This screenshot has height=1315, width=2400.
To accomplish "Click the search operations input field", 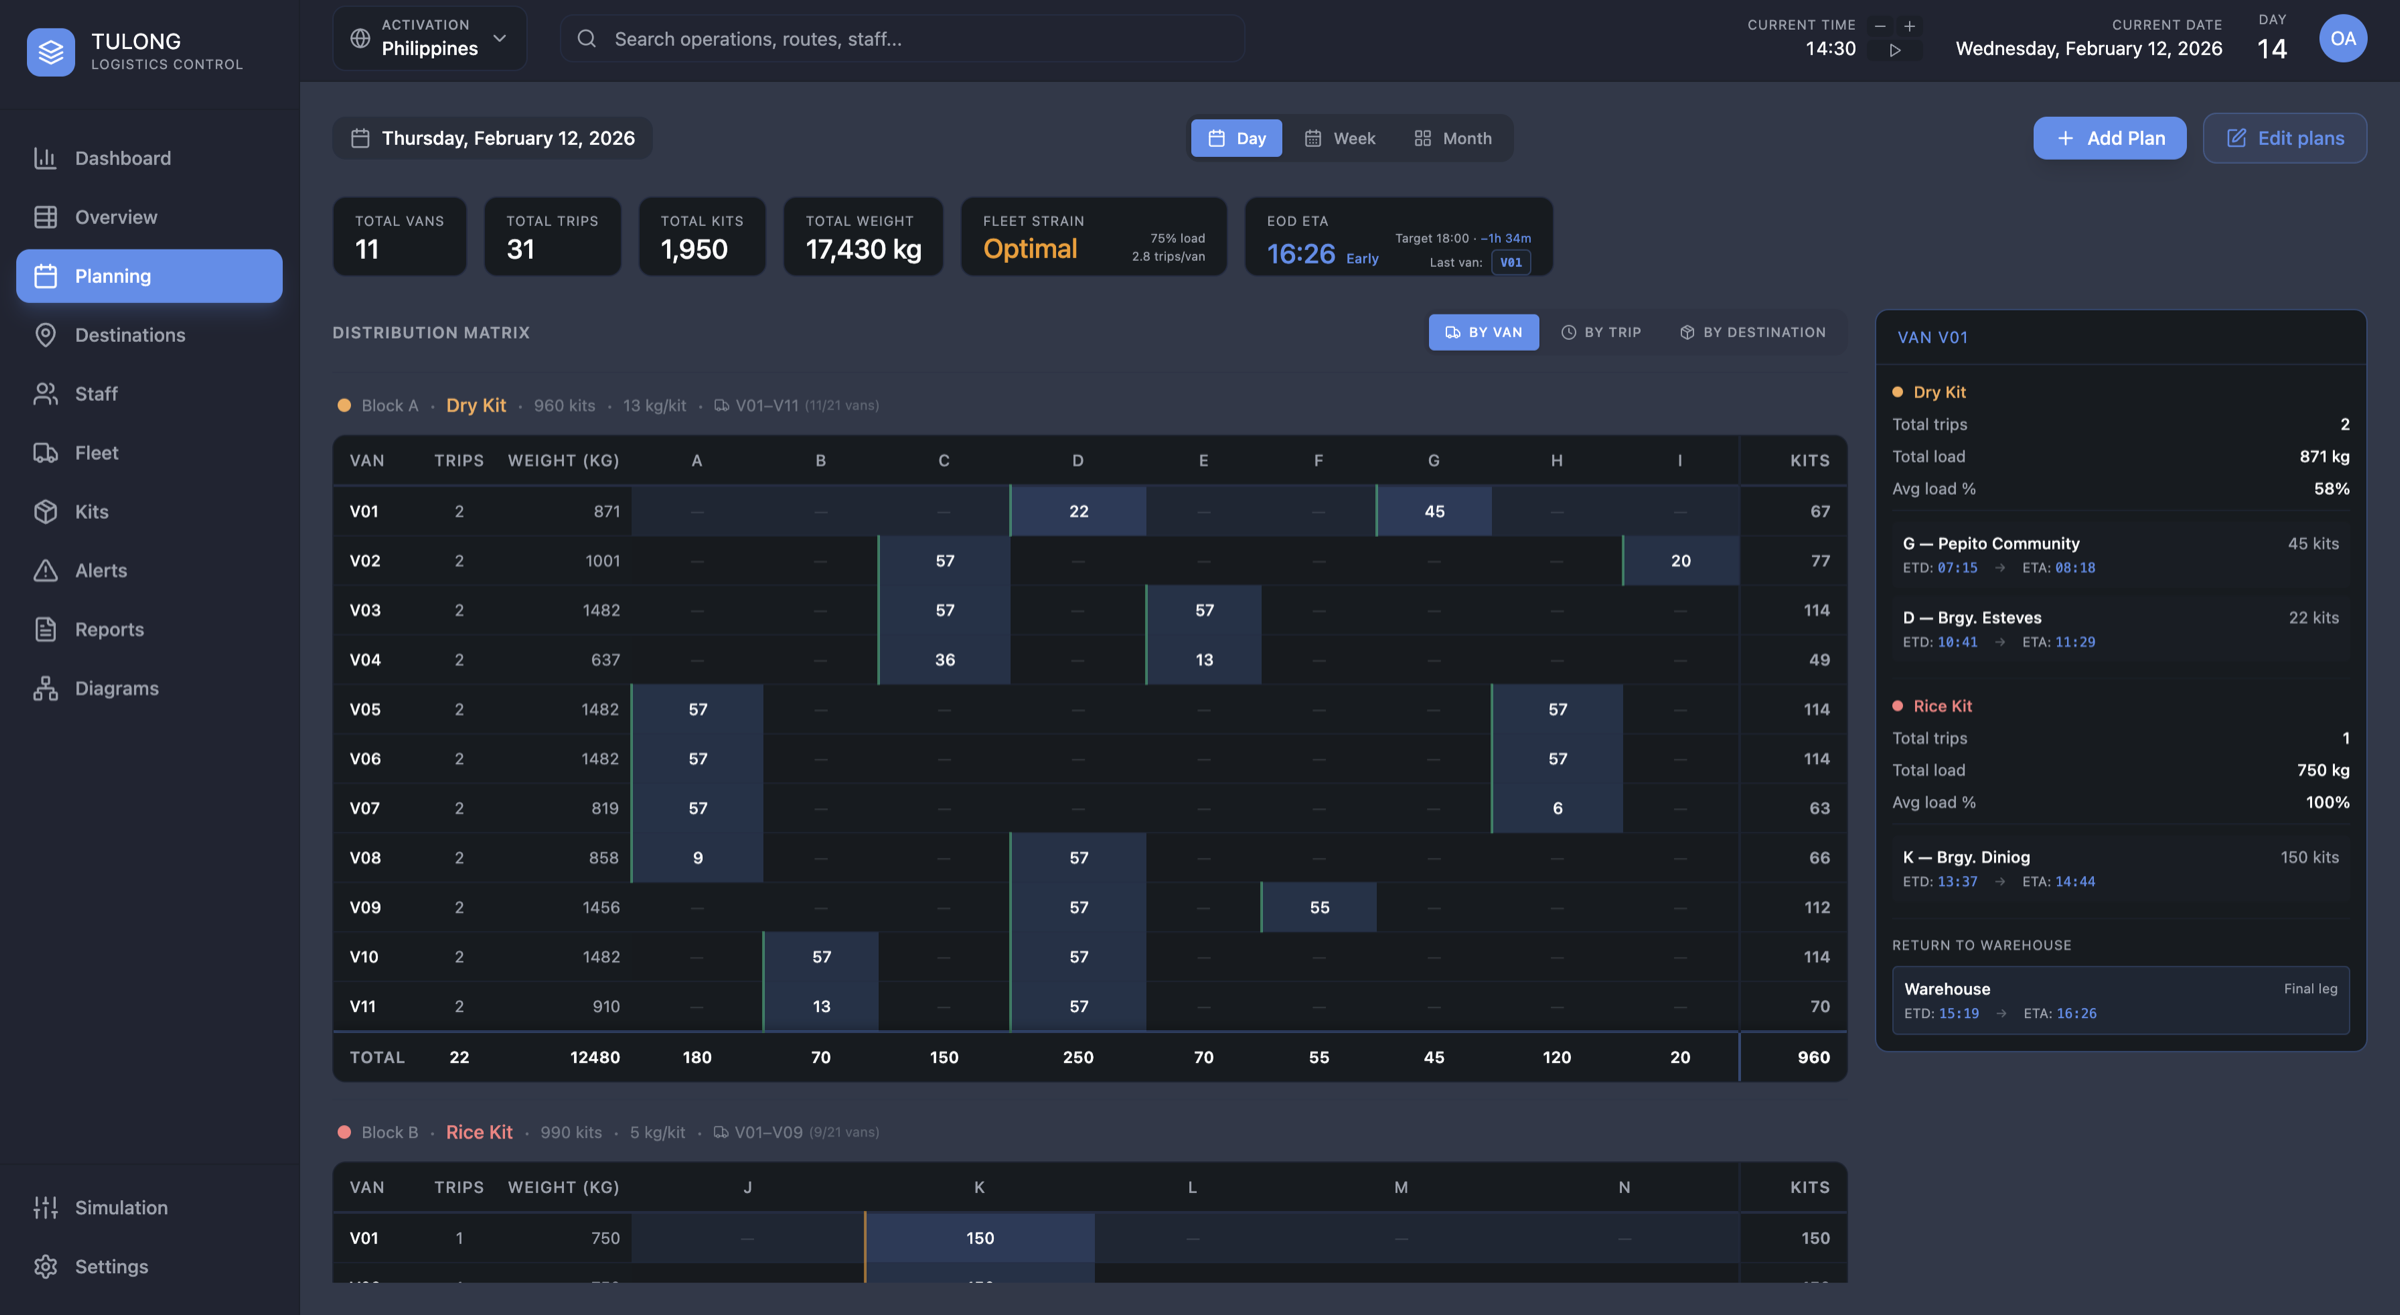I will click(902, 39).
